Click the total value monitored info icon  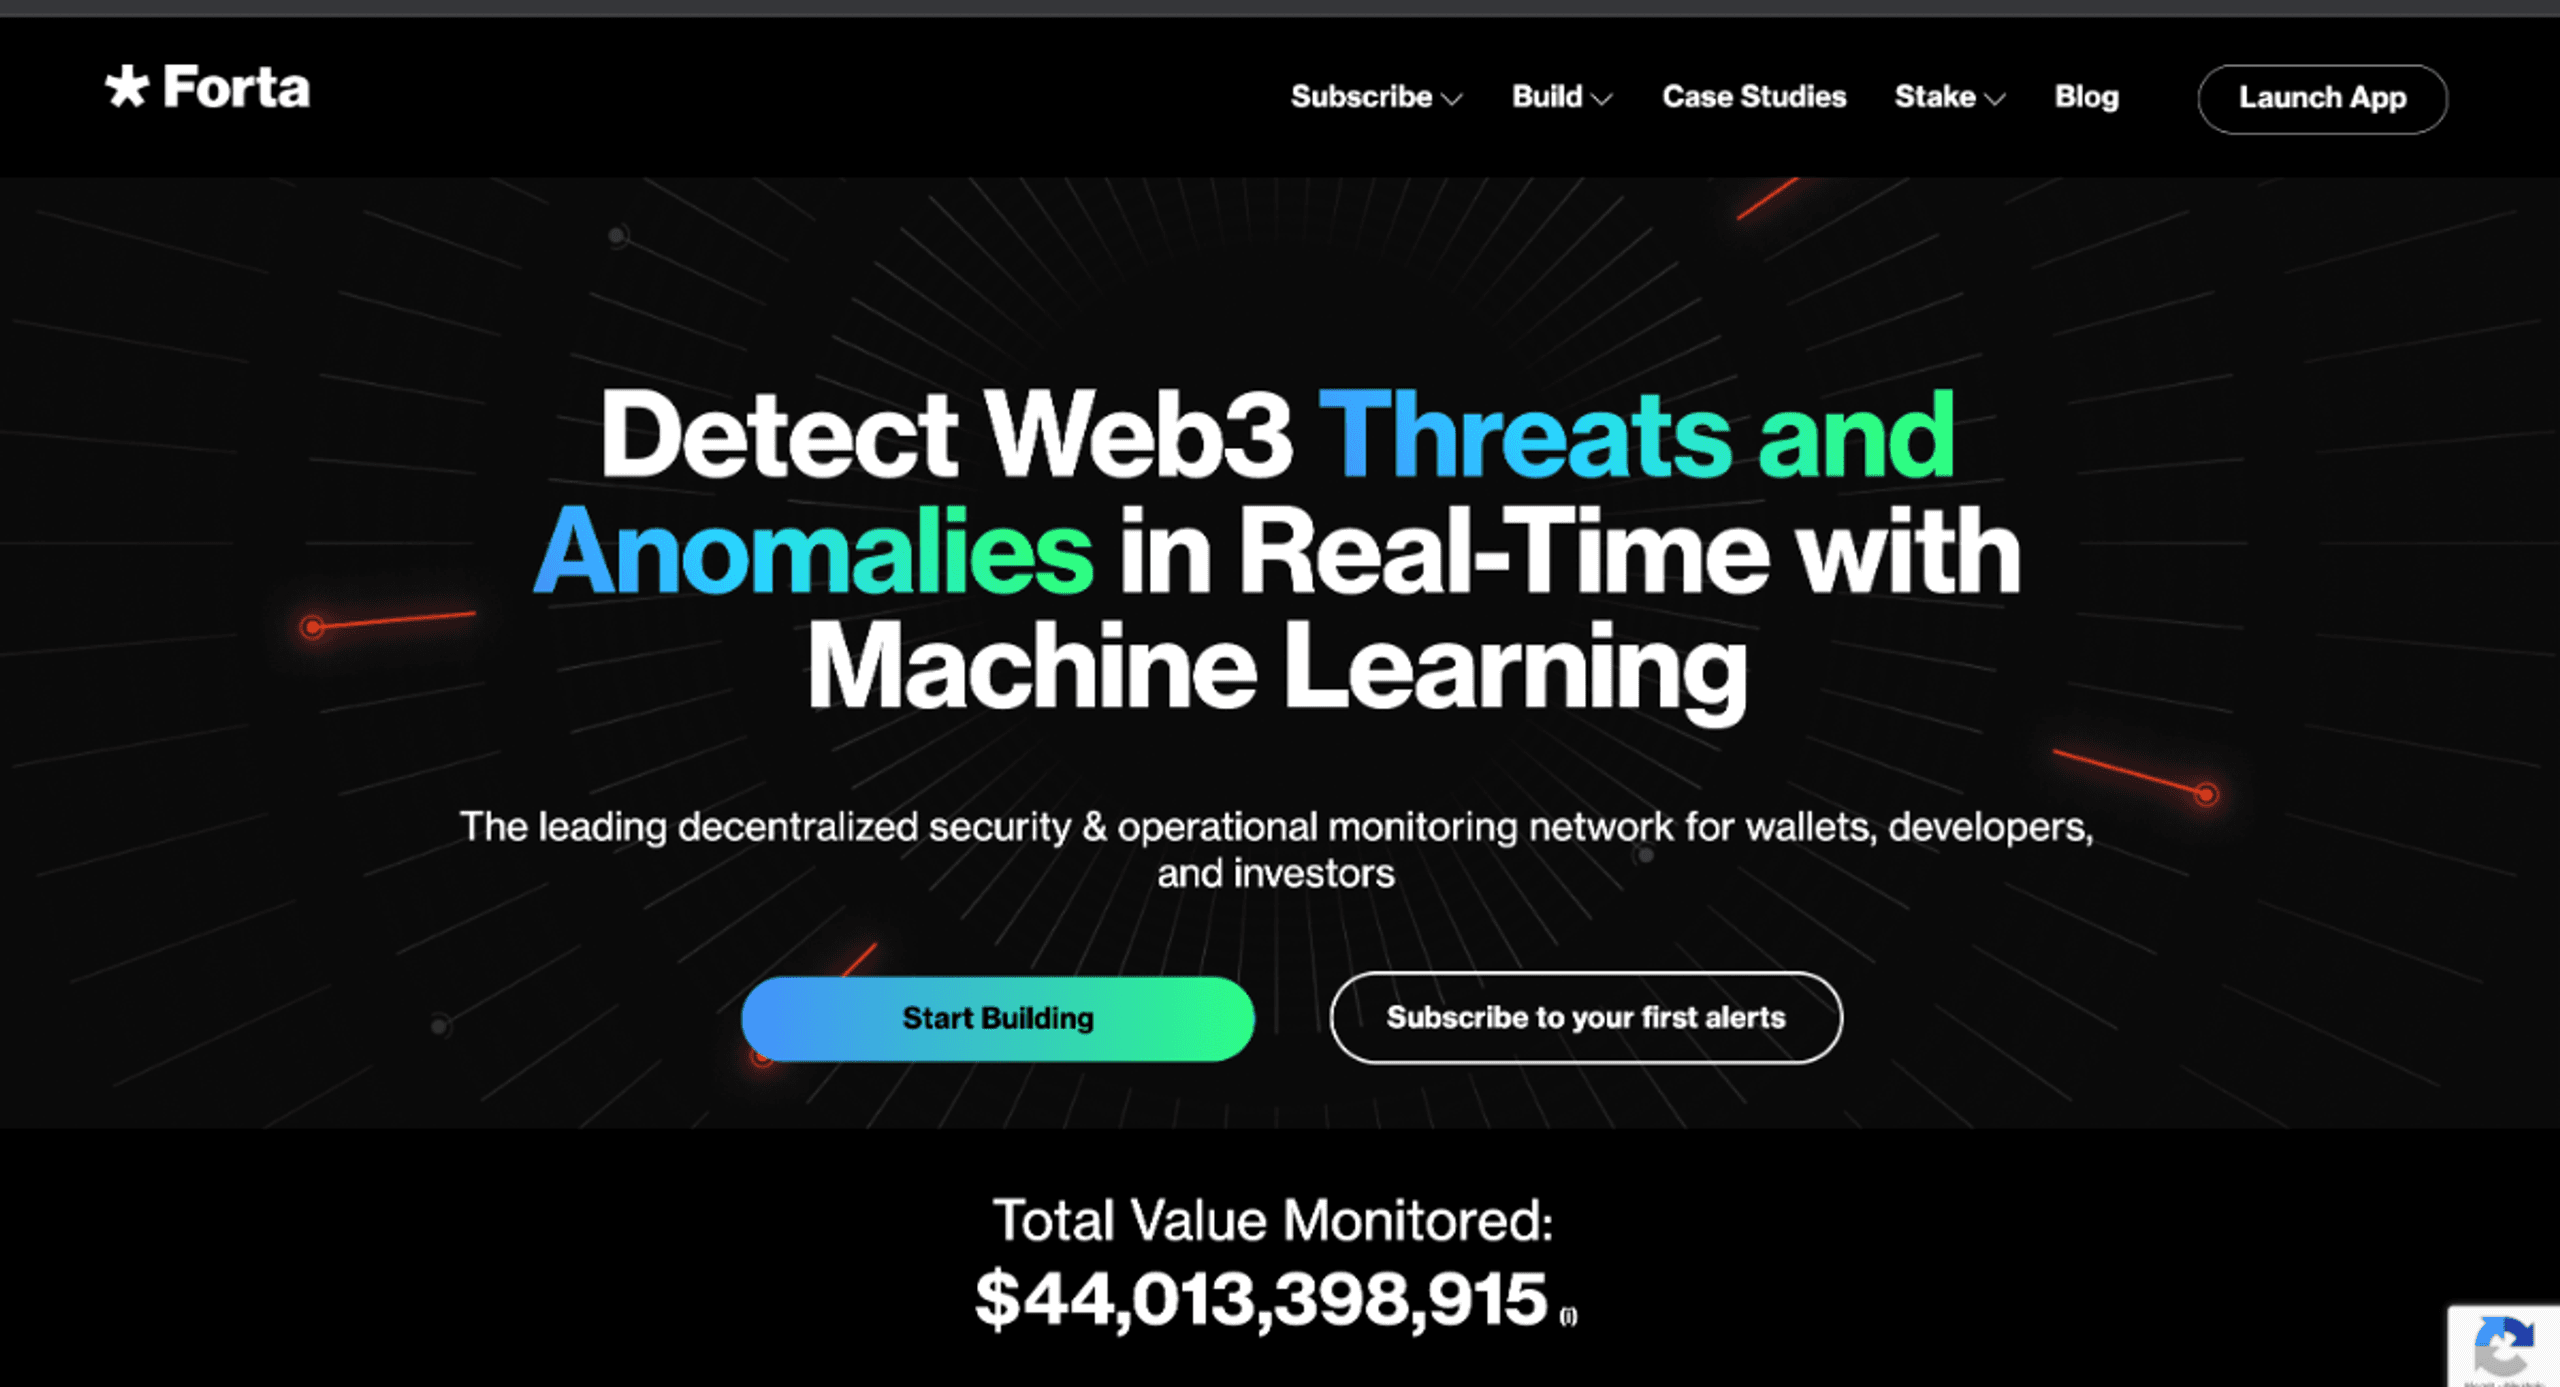(x=1571, y=1317)
